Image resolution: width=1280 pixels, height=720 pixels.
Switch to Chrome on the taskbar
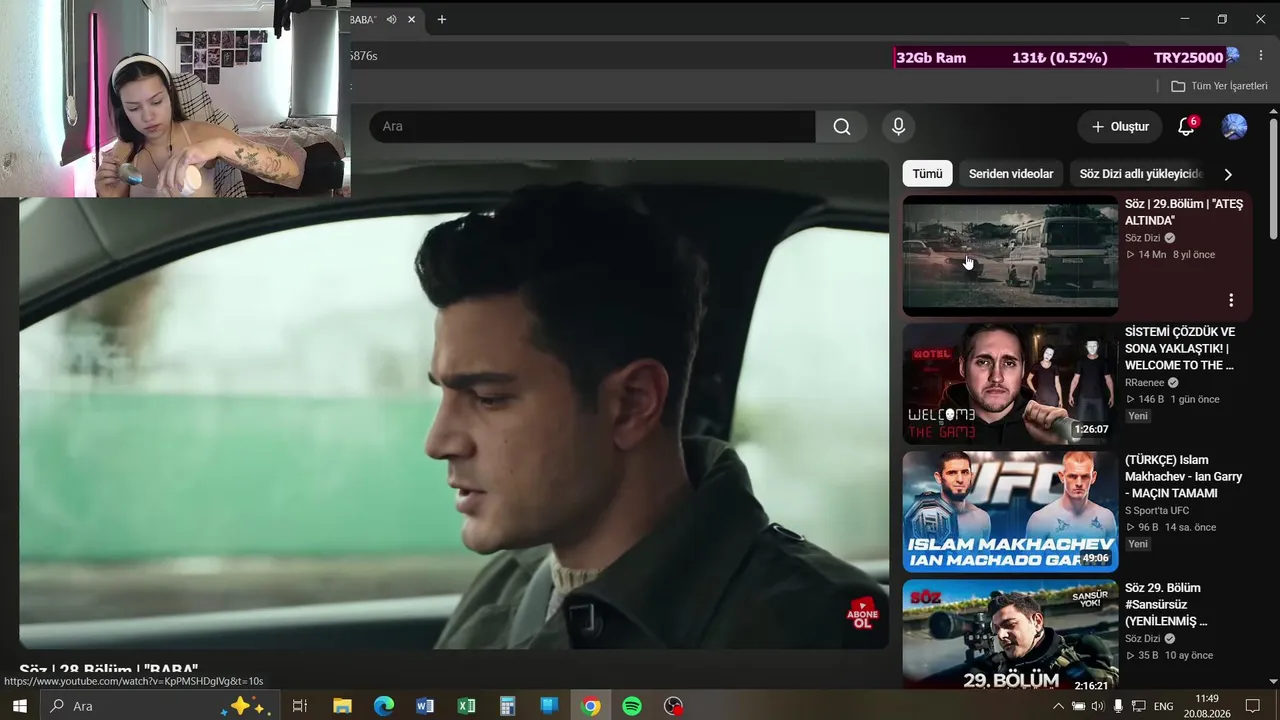point(591,706)
